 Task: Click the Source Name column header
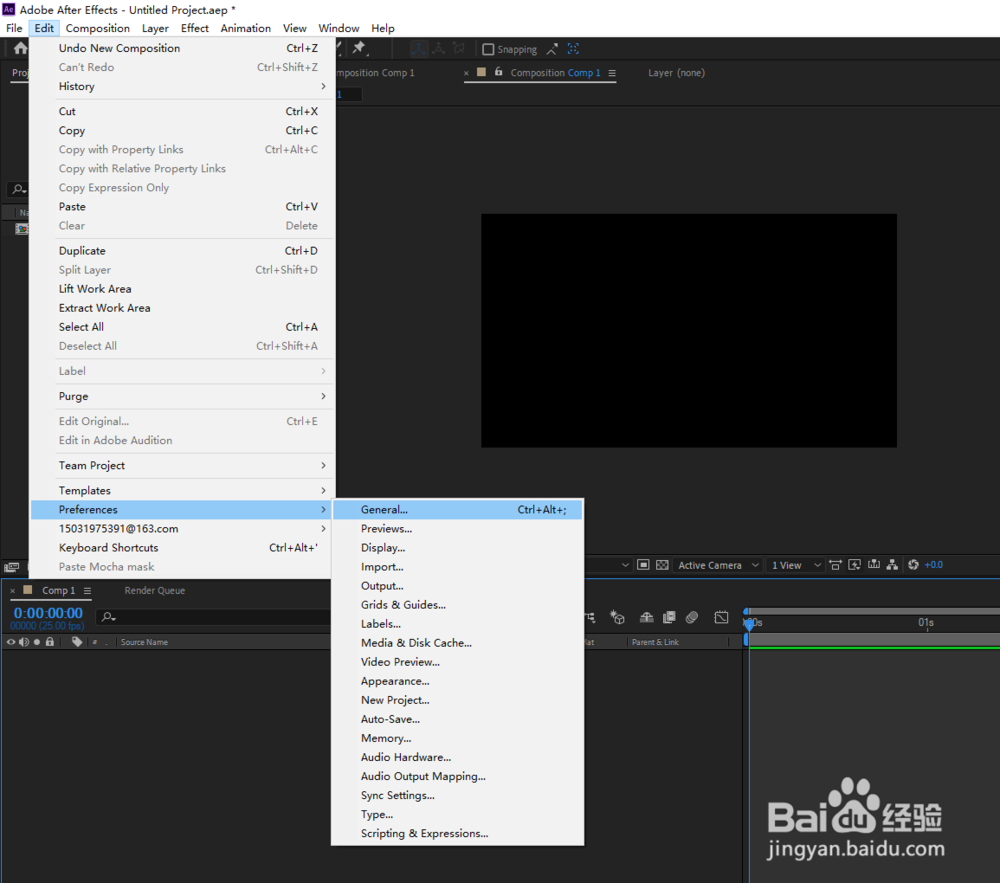(x=144, y=642)
